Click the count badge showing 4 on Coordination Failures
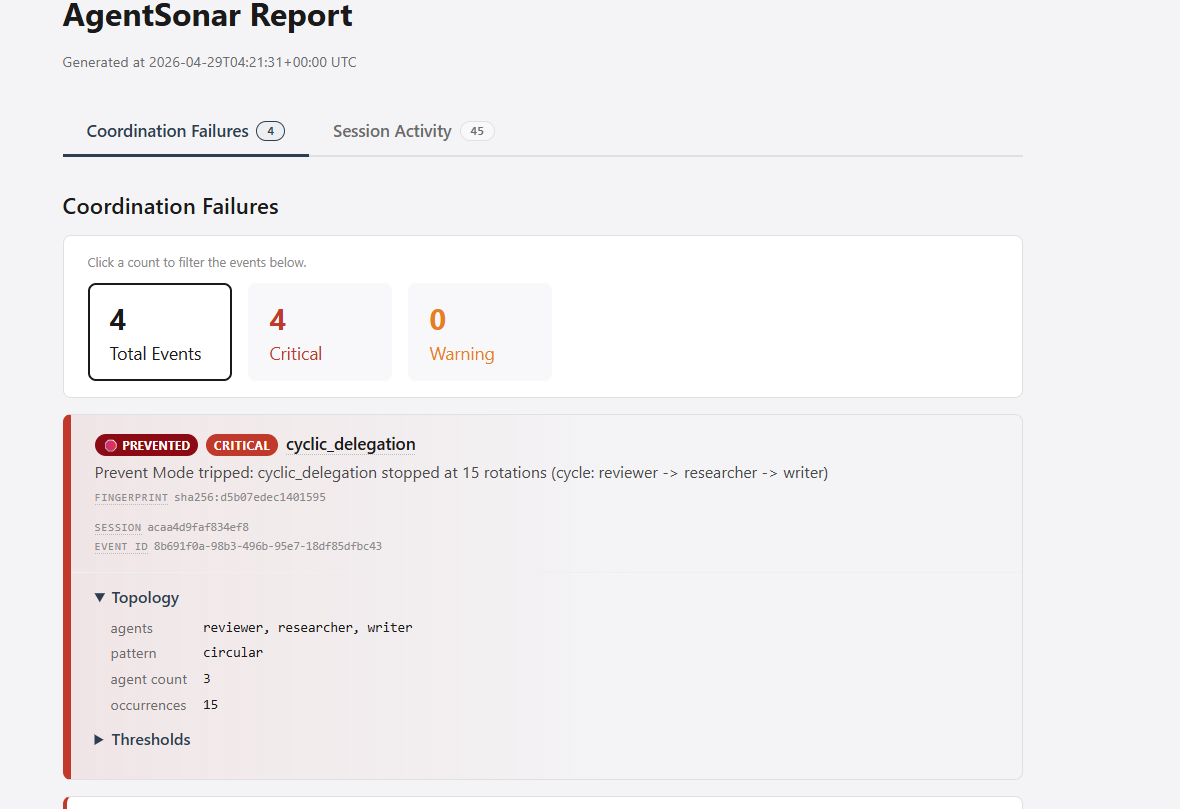1180x809 pixels. coord(270,130)
